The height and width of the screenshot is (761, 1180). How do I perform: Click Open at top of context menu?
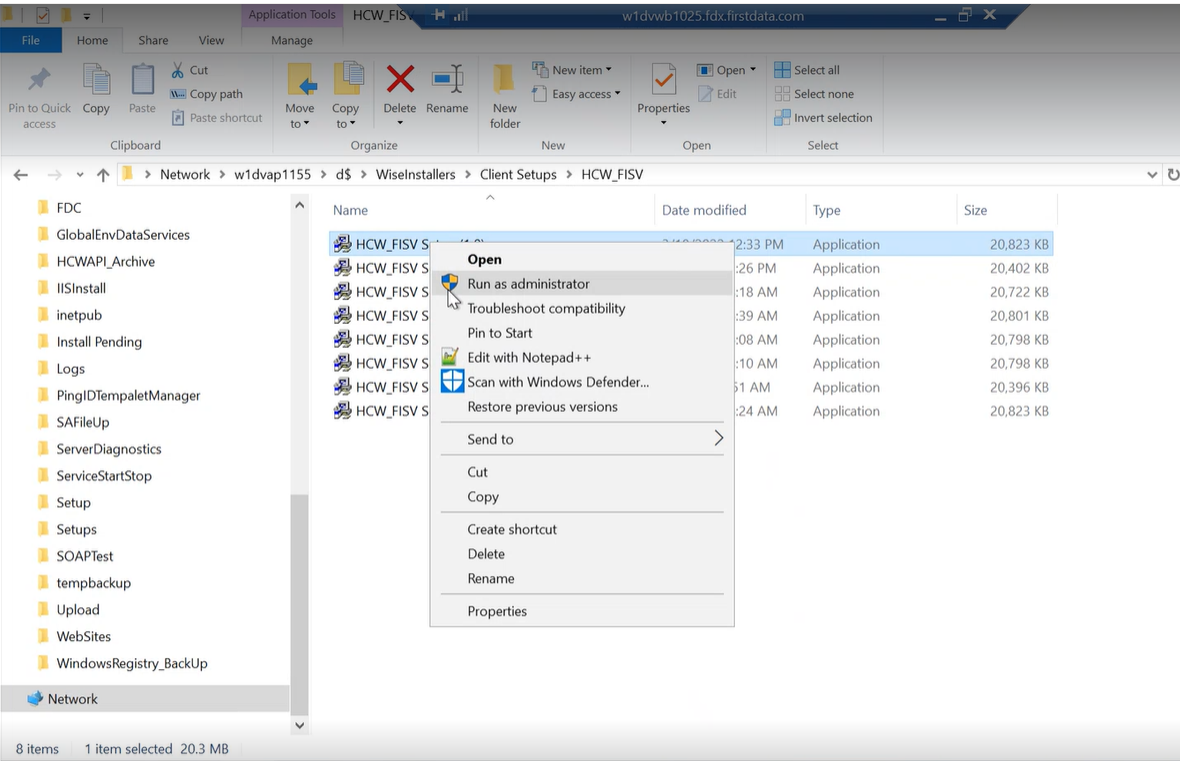[484, 260]
